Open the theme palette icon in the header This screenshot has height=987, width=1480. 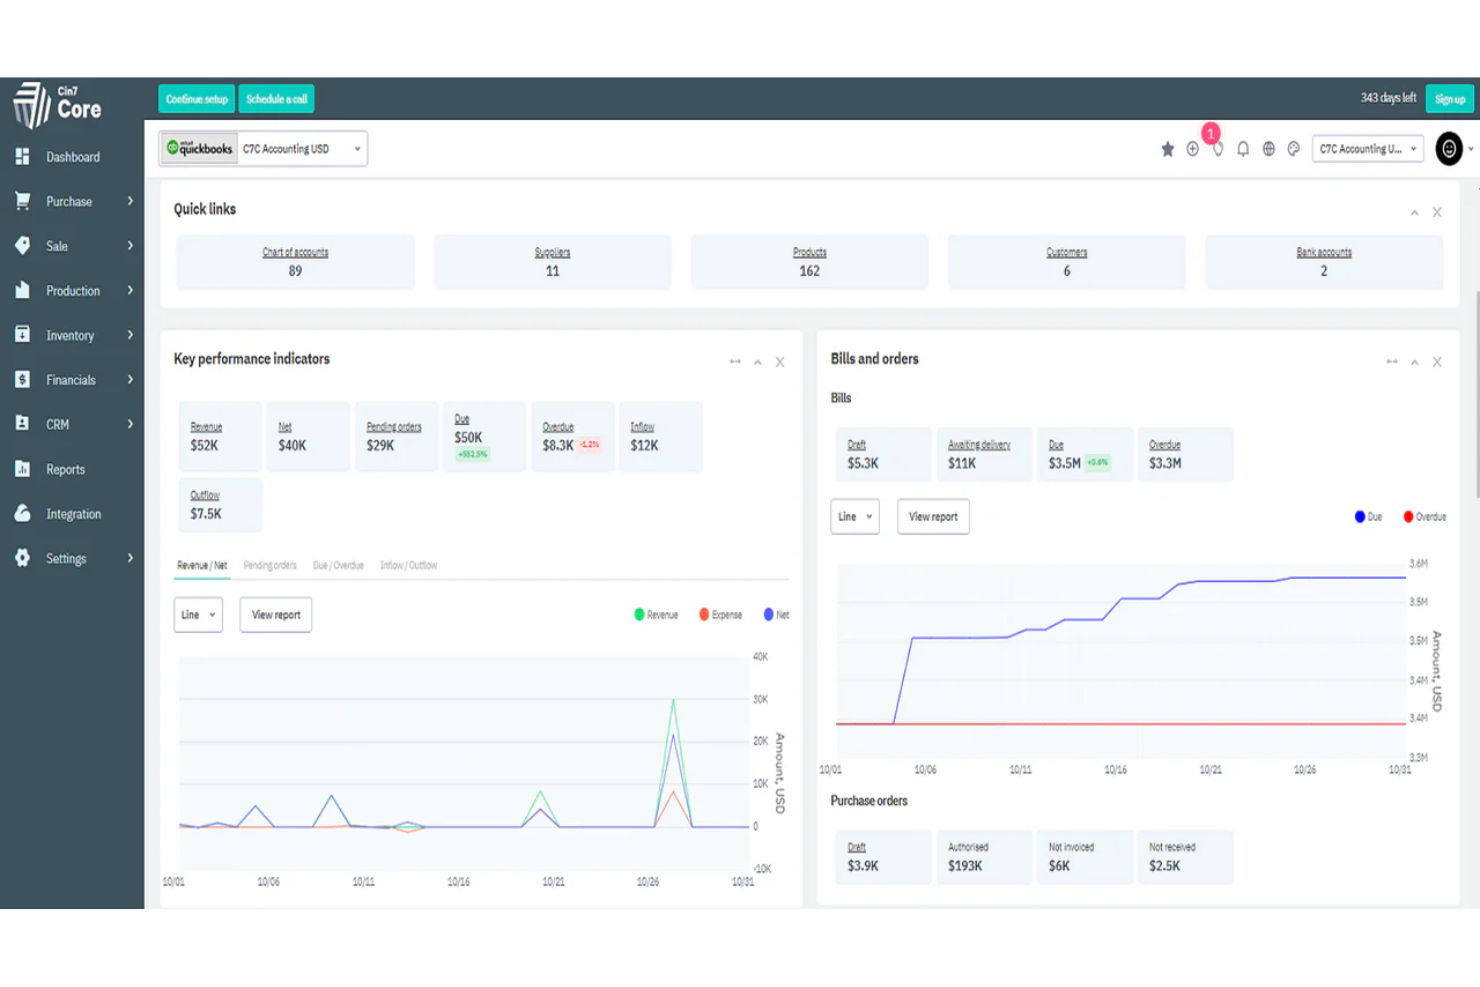pyautogui.click(x=1293, y=148)
